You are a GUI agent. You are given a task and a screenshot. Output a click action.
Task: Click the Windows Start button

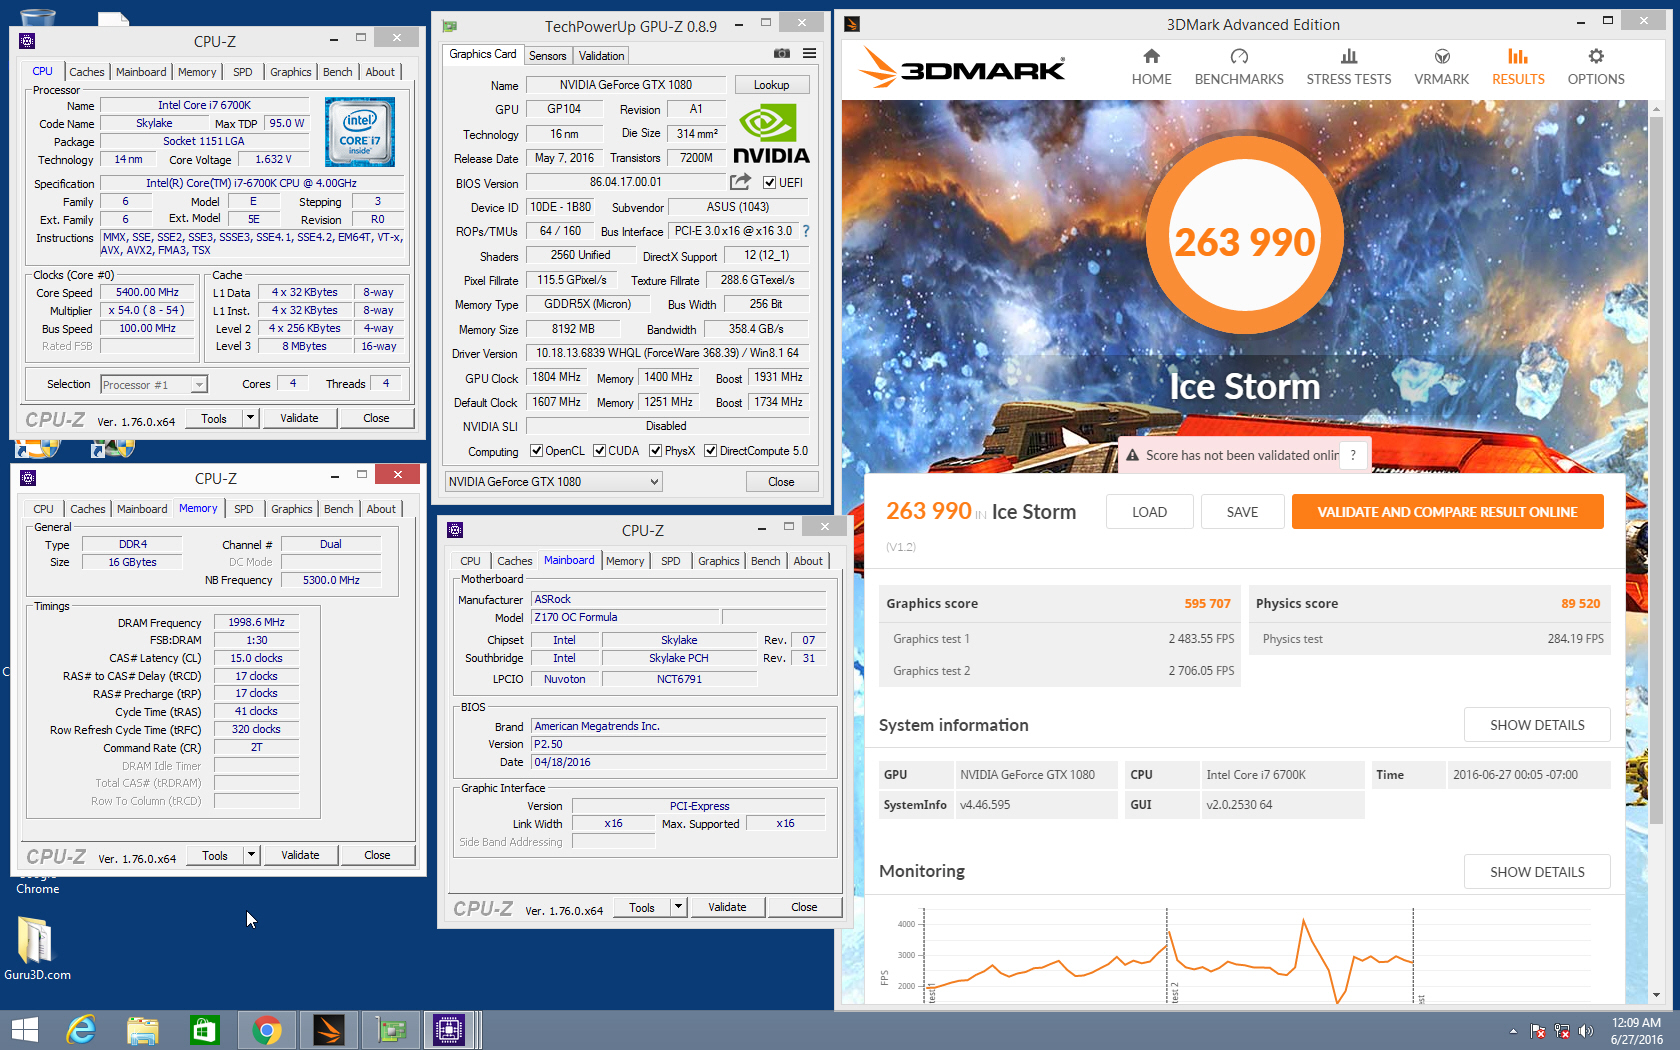pyautogui.click(x=24, y=1030)
